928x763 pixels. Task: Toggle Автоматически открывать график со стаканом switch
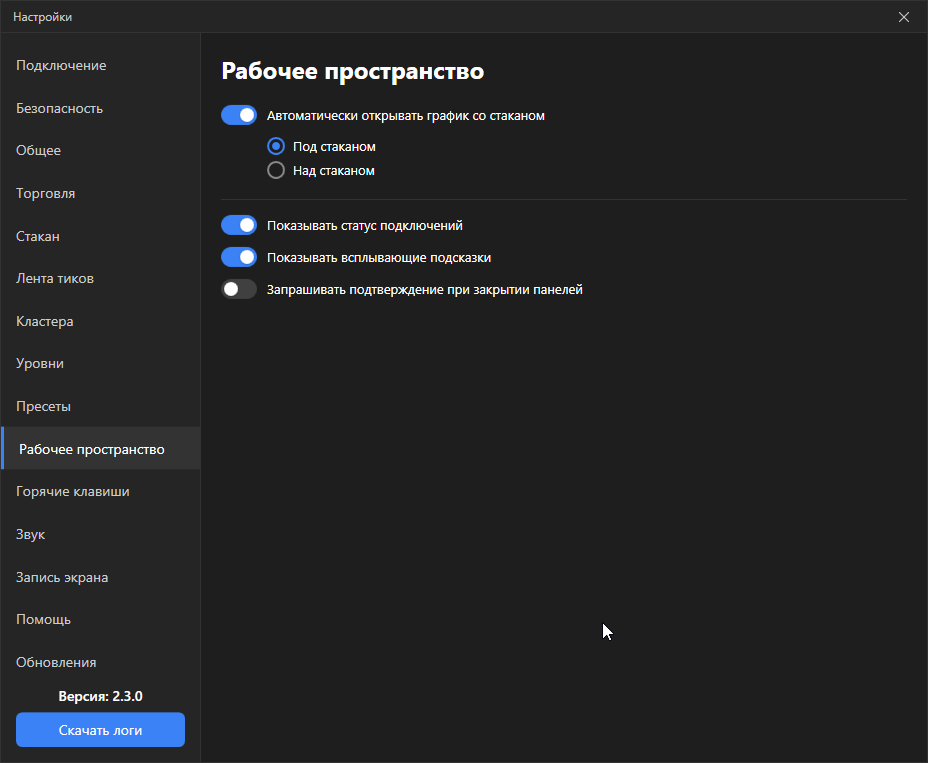tap(239, 115)
